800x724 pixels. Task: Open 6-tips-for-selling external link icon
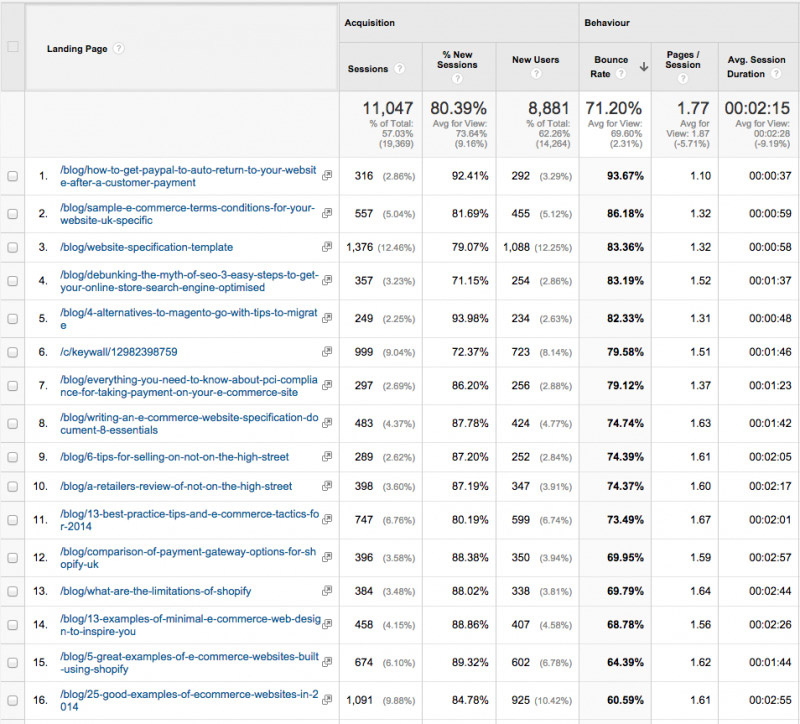(327, 457)
